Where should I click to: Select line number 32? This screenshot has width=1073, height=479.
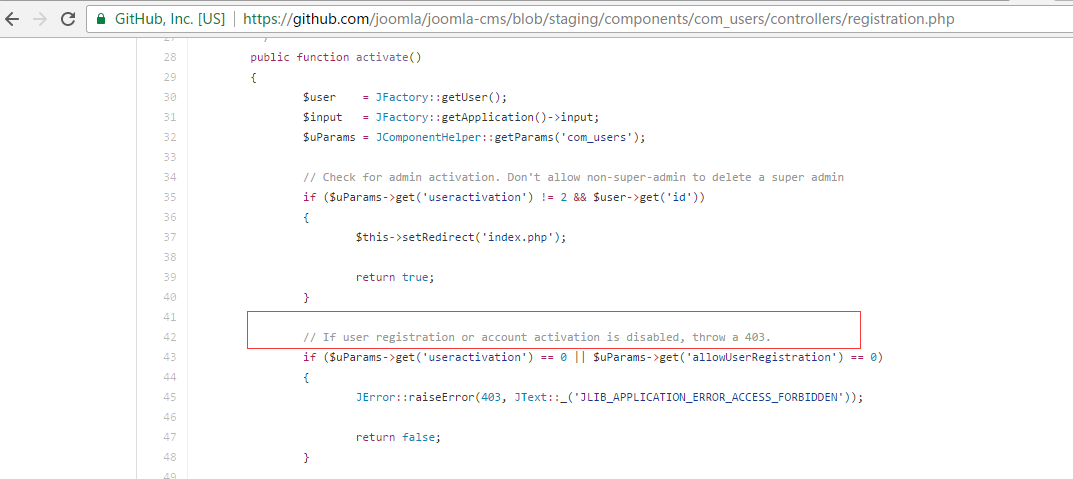170,137
